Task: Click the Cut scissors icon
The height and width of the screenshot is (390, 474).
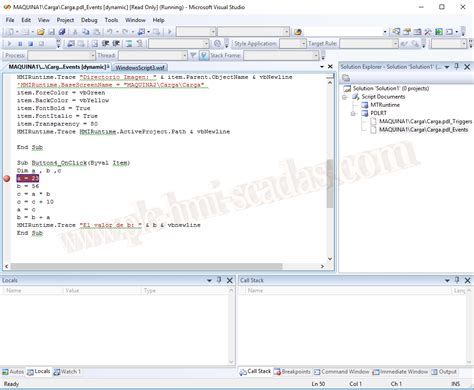Action: pyautogui.click(x=75, y=32)
